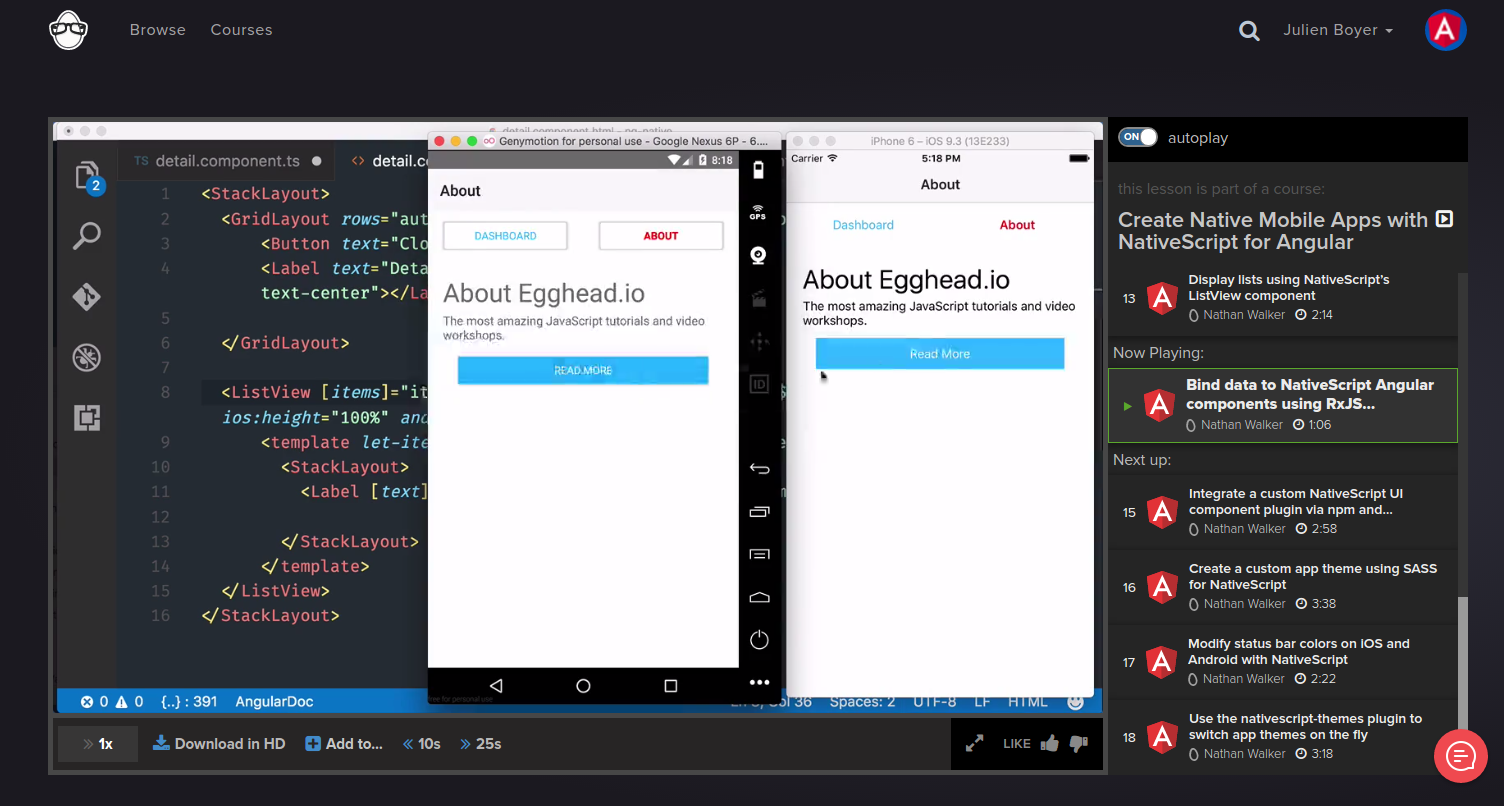Open lesson 13 Display lists using ListView
1504x806 pixels.
tap(1282, 297)
